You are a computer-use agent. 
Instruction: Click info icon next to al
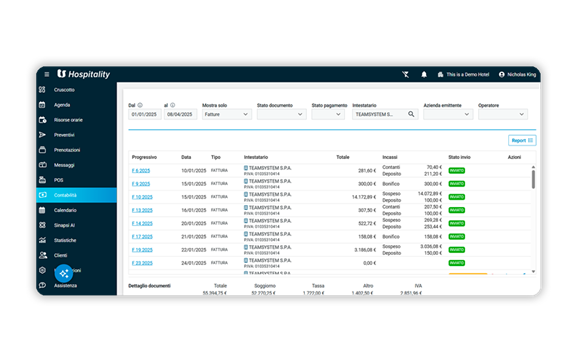click(173, 105)
